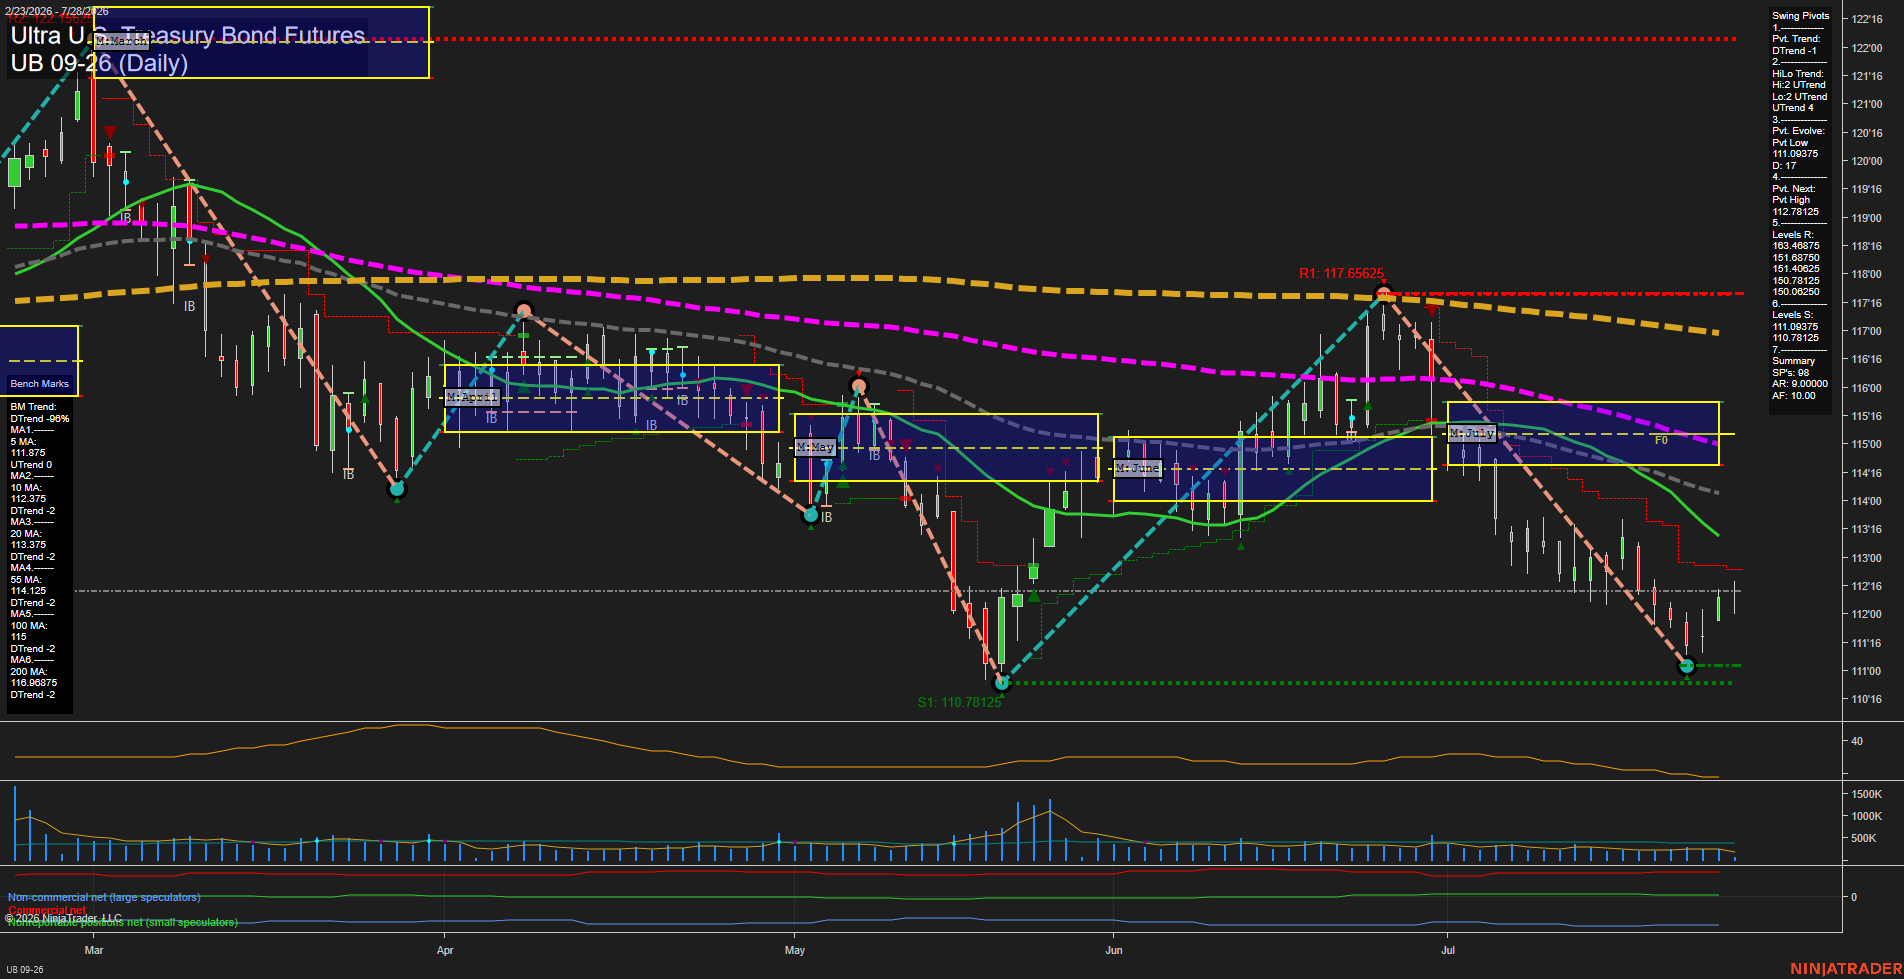Image resolution: width=1904 pixels, height=979 pixels.
Task: Click the 40 indicator axis label
Action: tap(1857, 741)
